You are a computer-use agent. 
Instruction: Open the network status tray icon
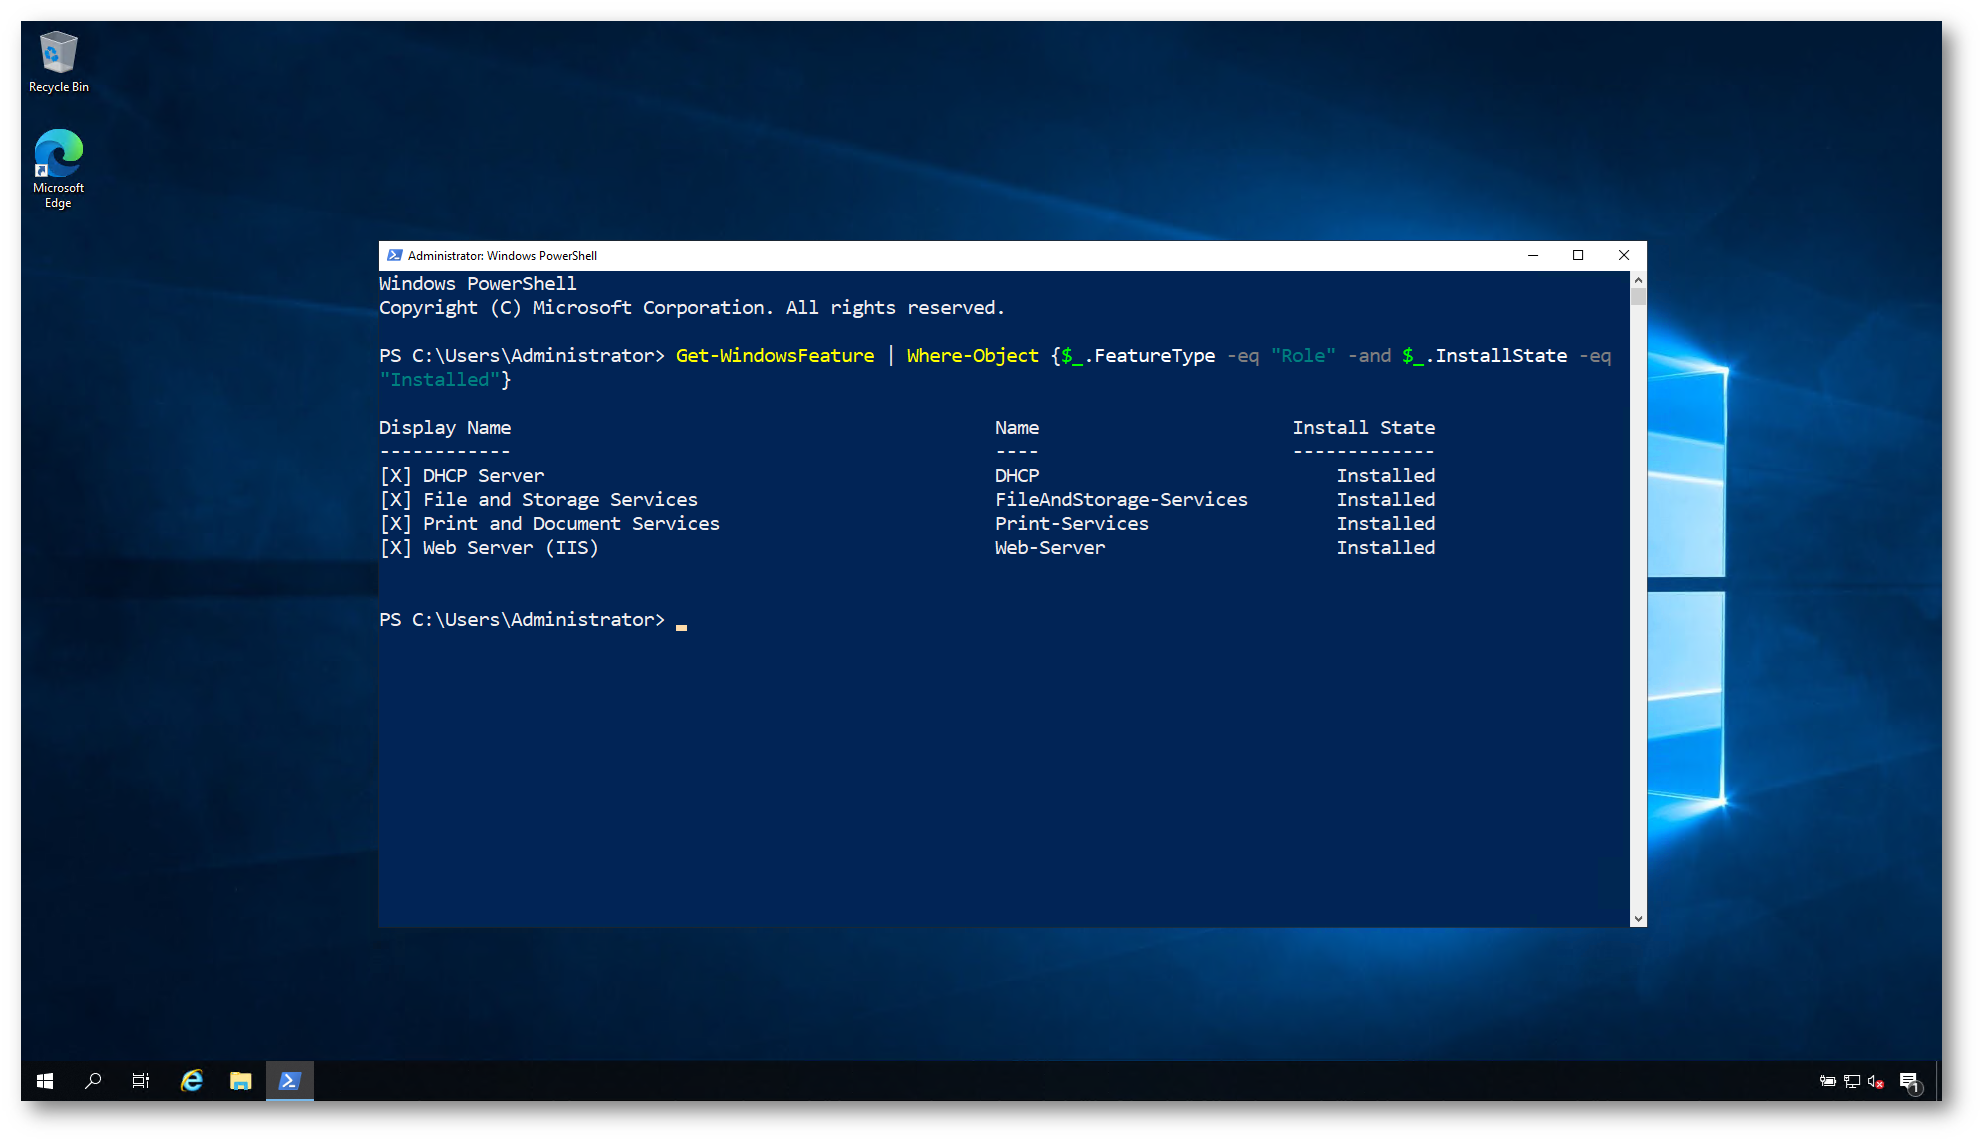[x=1851, y=1081]
